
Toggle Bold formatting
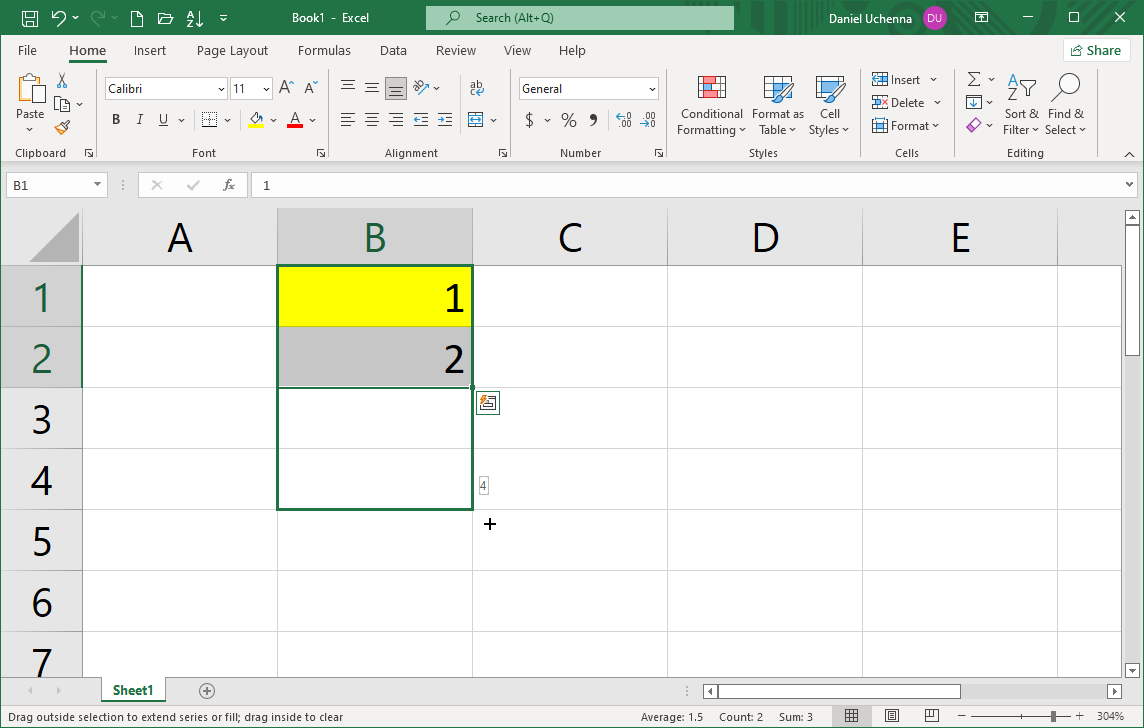pos(116,120)
